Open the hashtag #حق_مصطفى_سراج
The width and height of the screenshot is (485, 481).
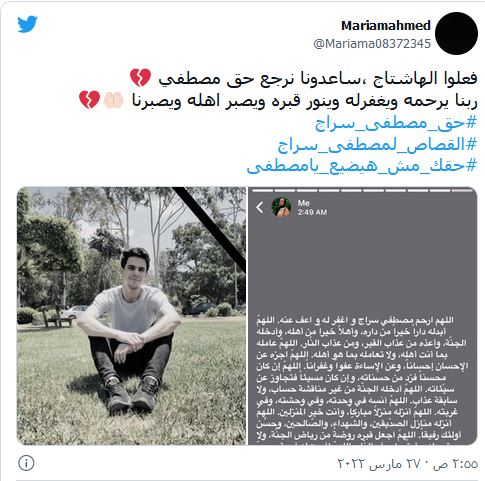point(396,124)
